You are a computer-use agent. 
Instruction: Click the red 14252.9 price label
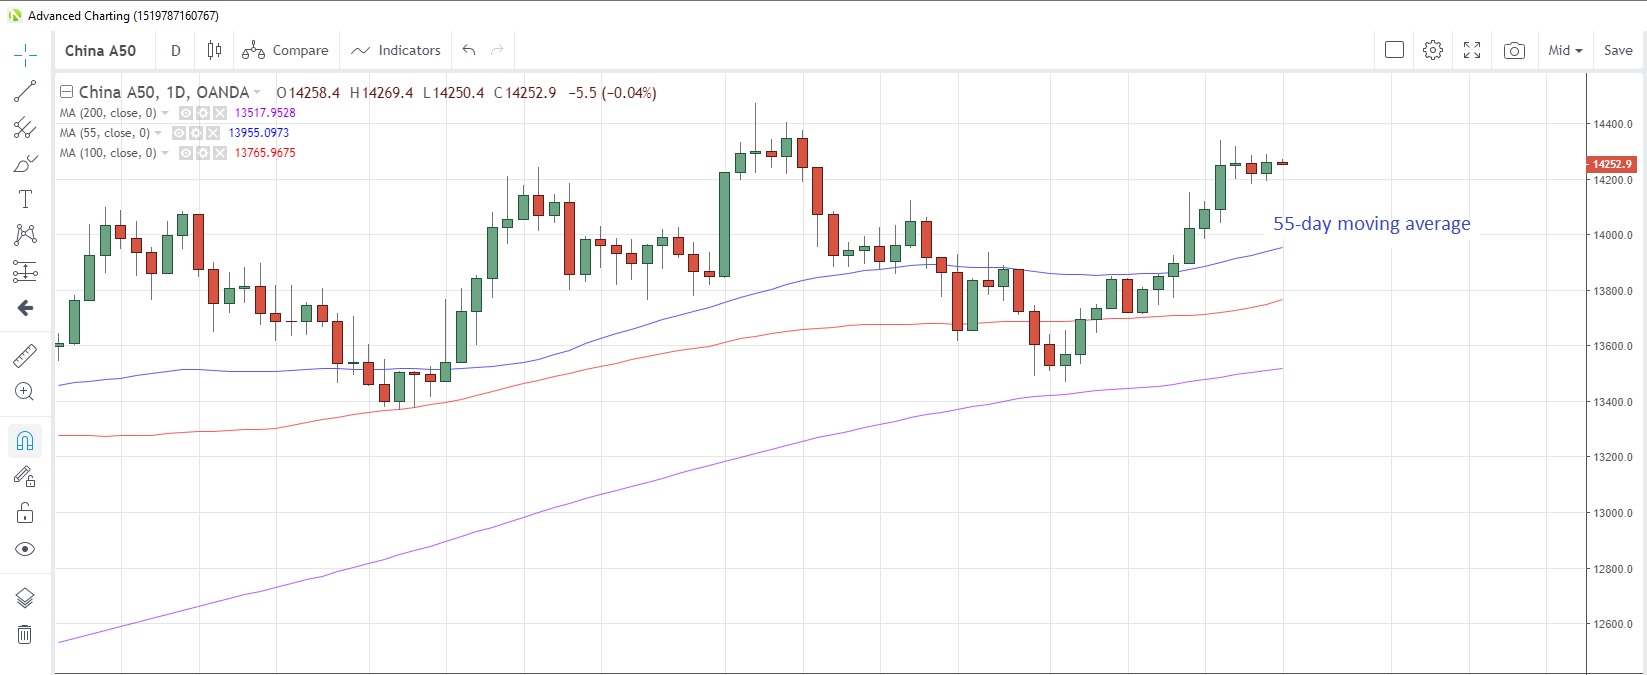click(1611, 164)
